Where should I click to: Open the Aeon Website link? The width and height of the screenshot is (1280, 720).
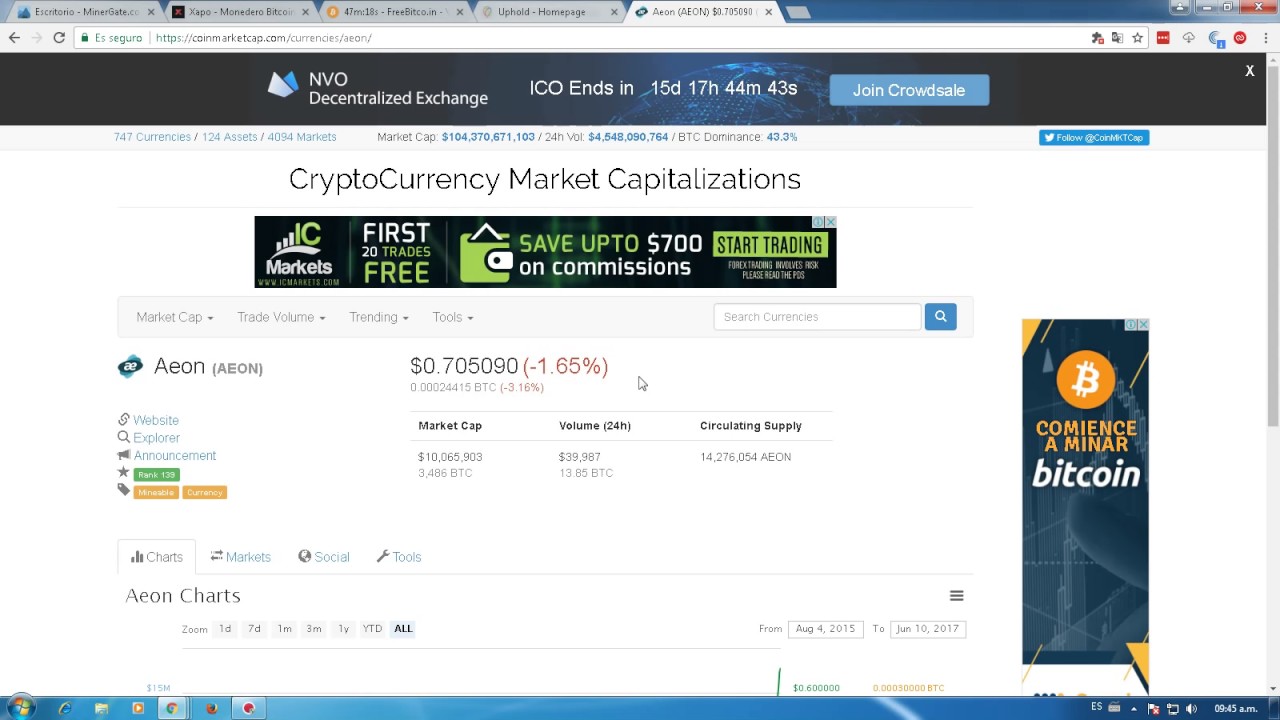pos(156,421)
